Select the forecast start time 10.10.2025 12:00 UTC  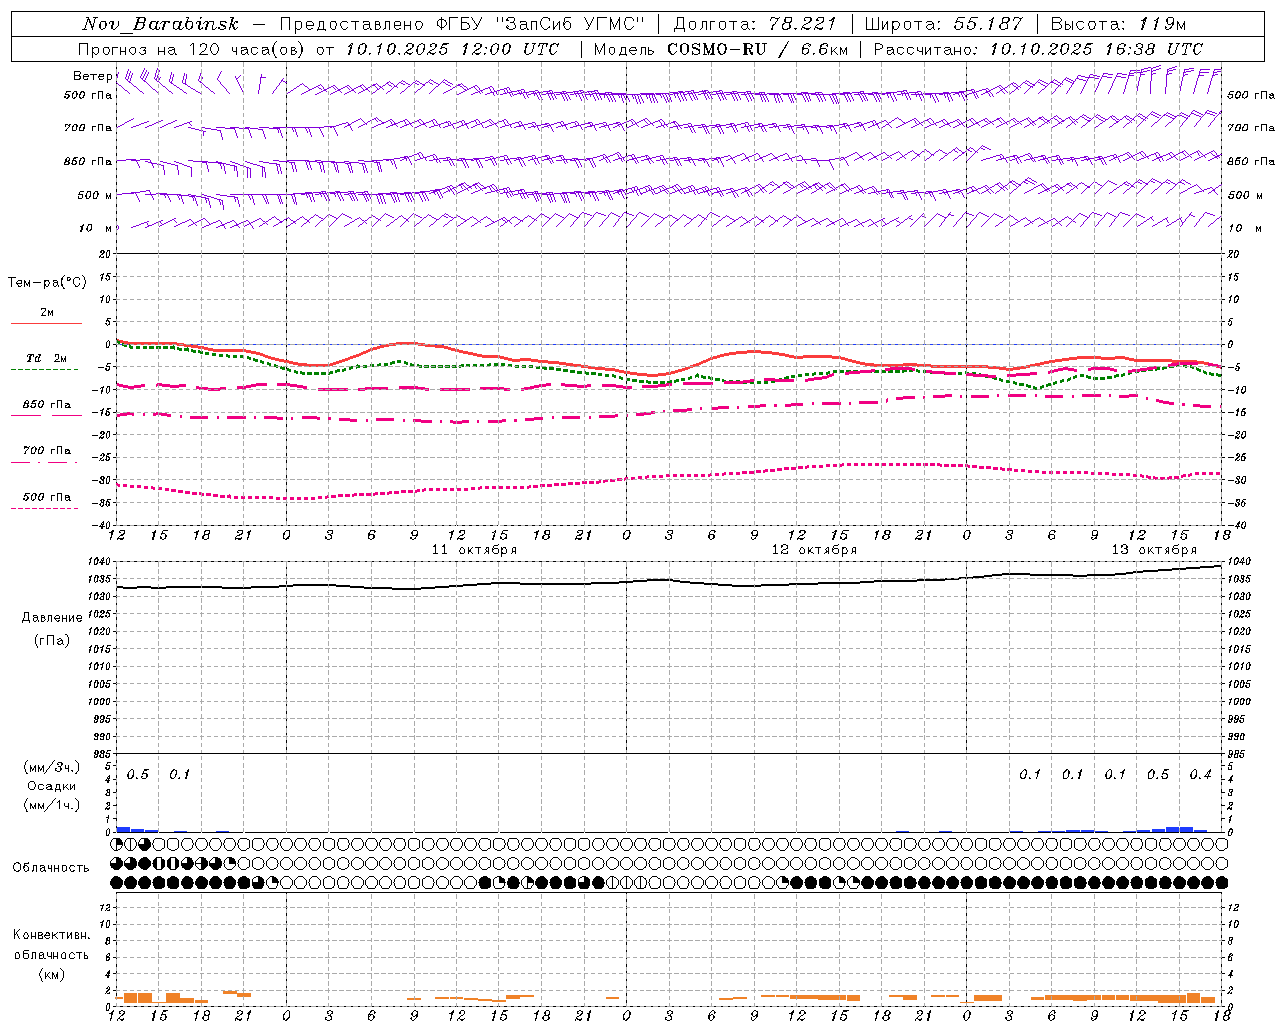click(x=452, y=49)
